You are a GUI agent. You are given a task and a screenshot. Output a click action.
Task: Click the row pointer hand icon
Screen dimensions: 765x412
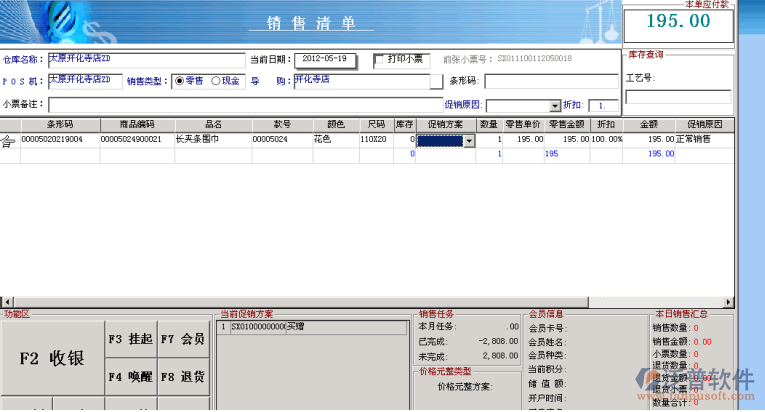(x=9, y=142)
